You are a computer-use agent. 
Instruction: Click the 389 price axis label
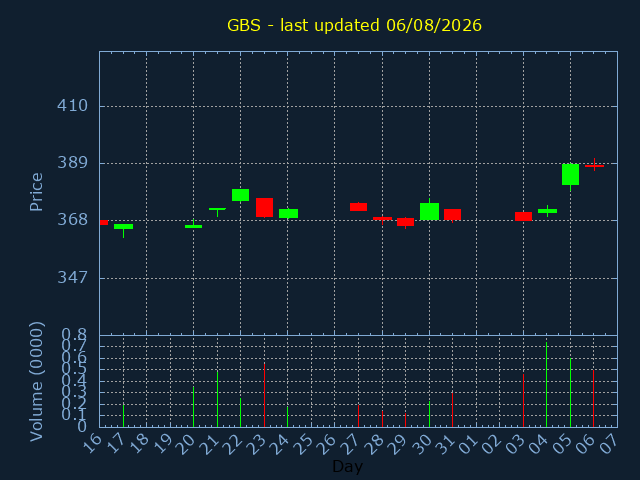pos(72,163)
